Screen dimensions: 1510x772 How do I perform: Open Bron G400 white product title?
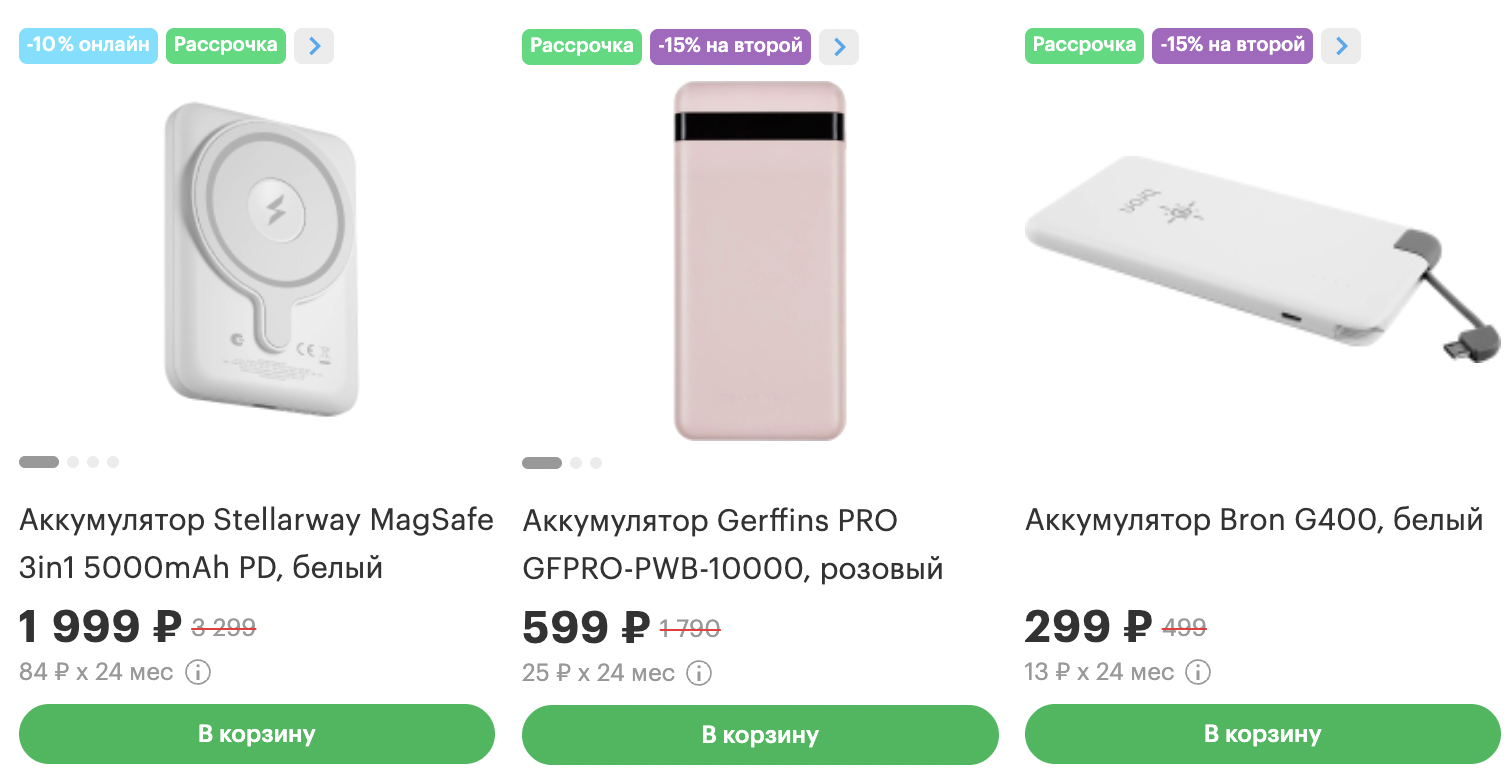pyautogui.click(x=1254, y=521)
